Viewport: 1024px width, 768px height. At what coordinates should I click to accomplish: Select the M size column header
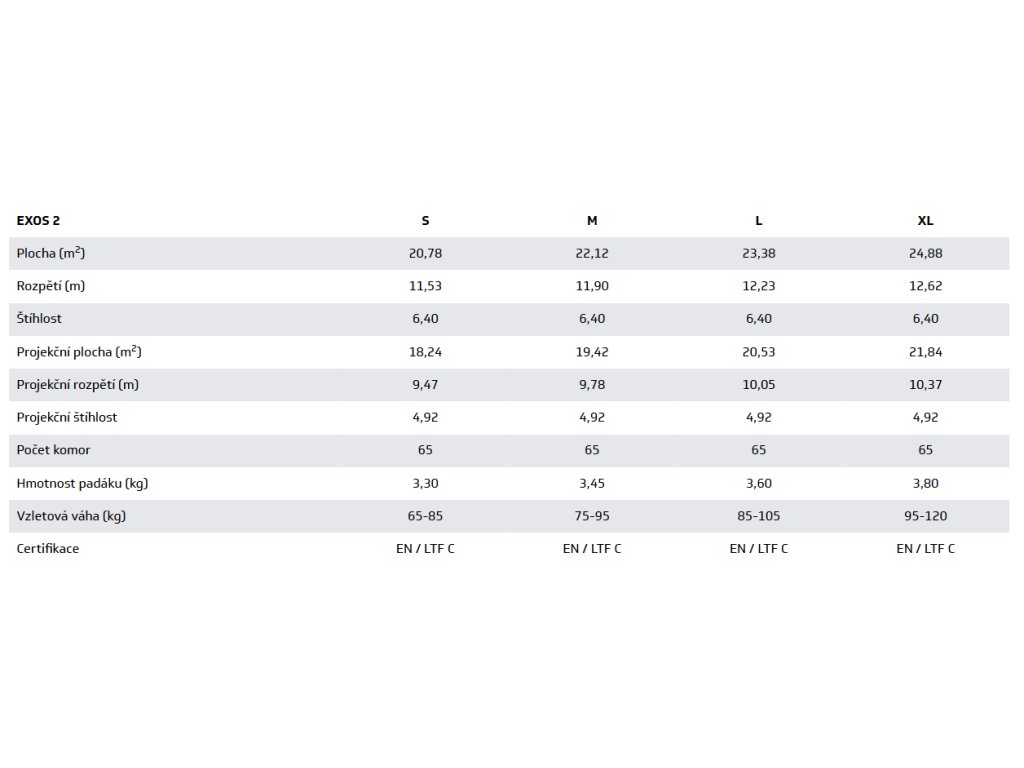coord(592,221)
